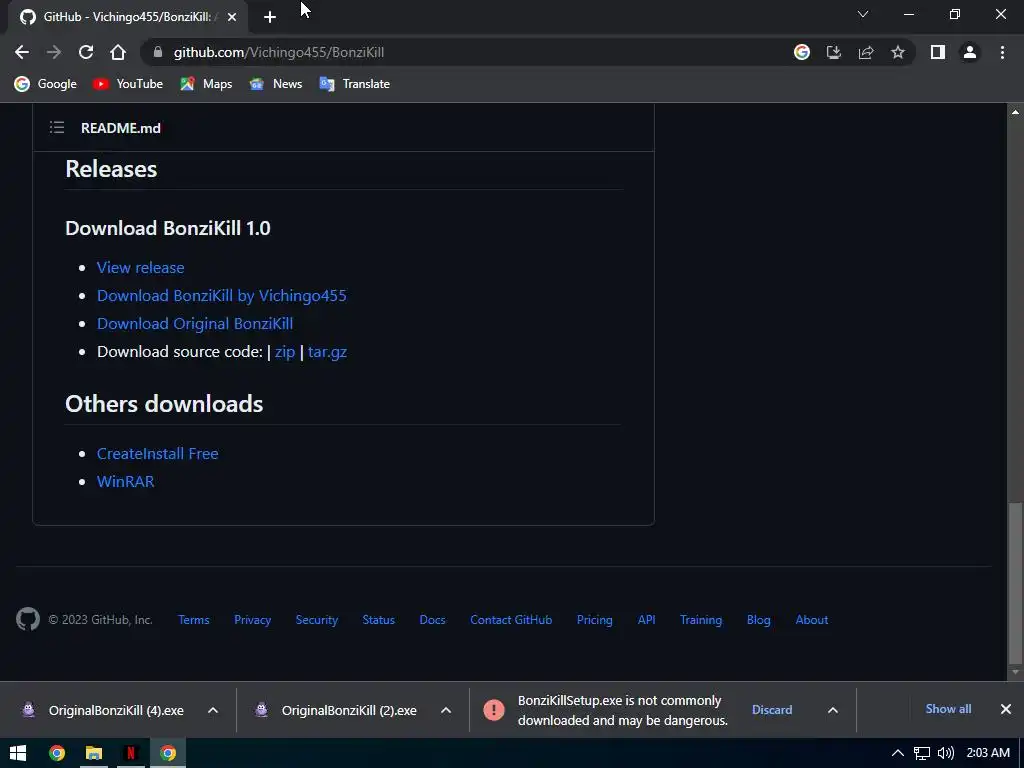The width and height of the screenshot is (1024, 768).
Task: Go back to the previous page
Action: point(22,52)
